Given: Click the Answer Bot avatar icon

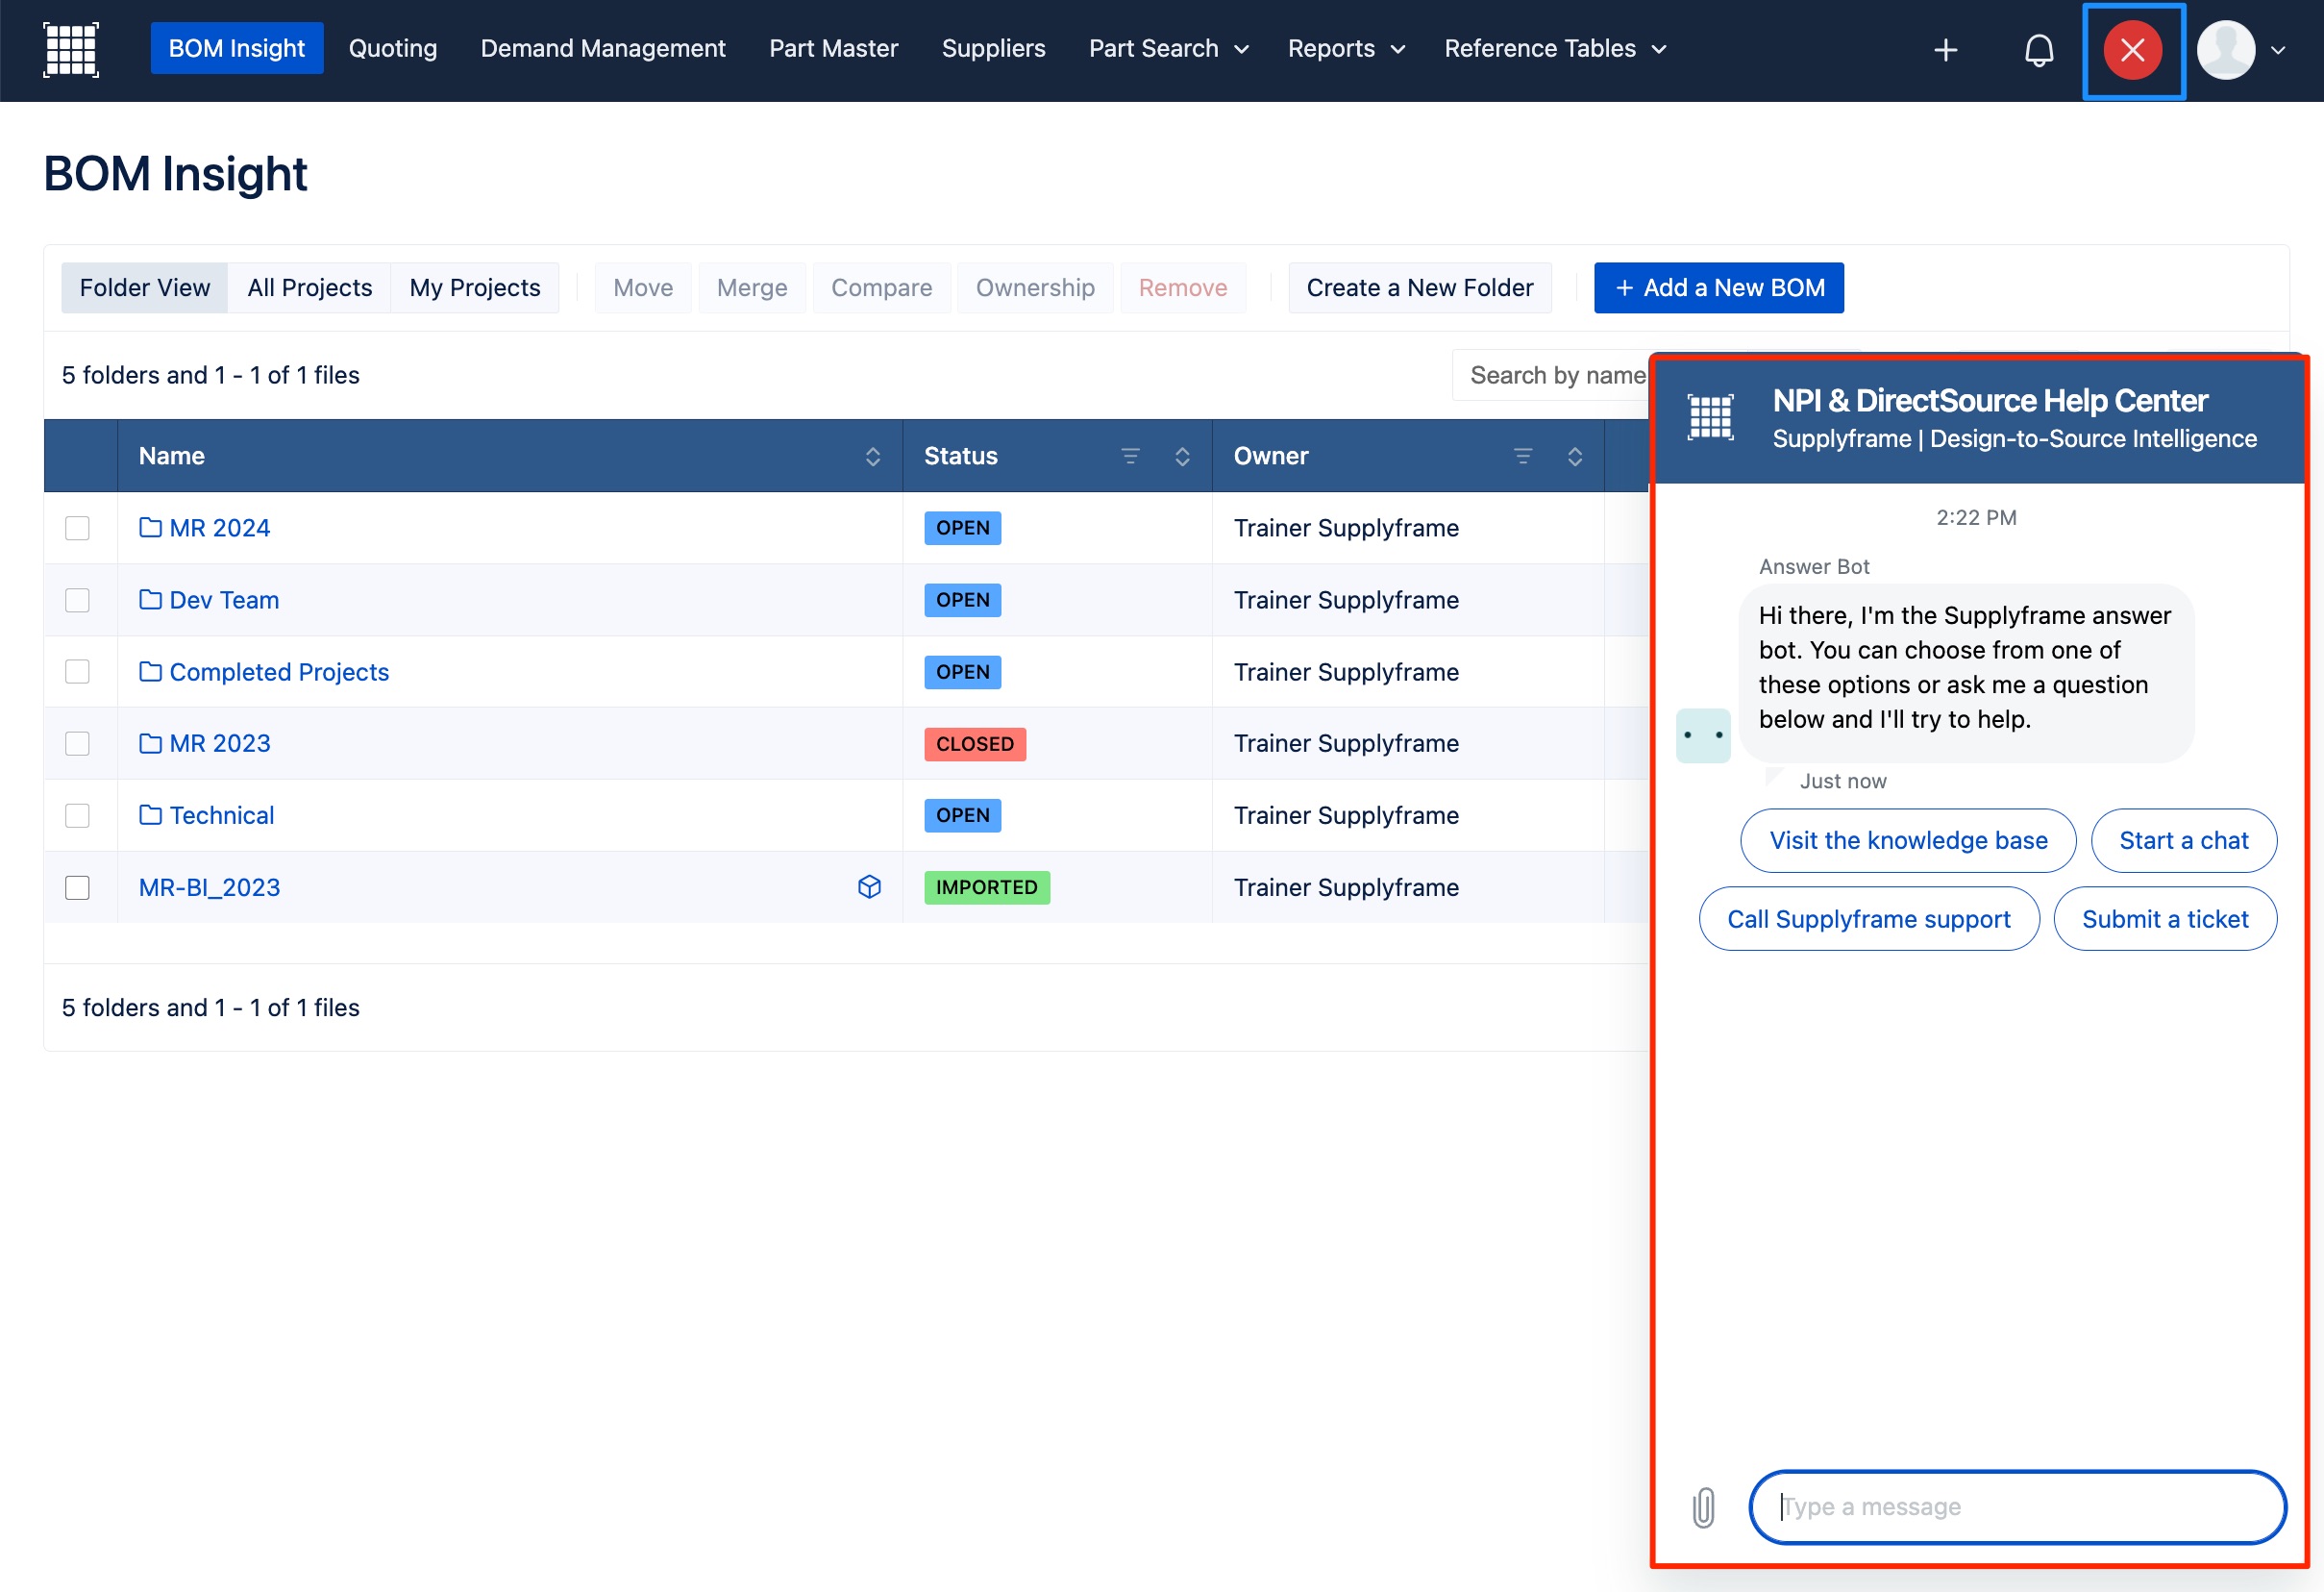Looking at the screenshot, I should click(x=1703, y=736).
